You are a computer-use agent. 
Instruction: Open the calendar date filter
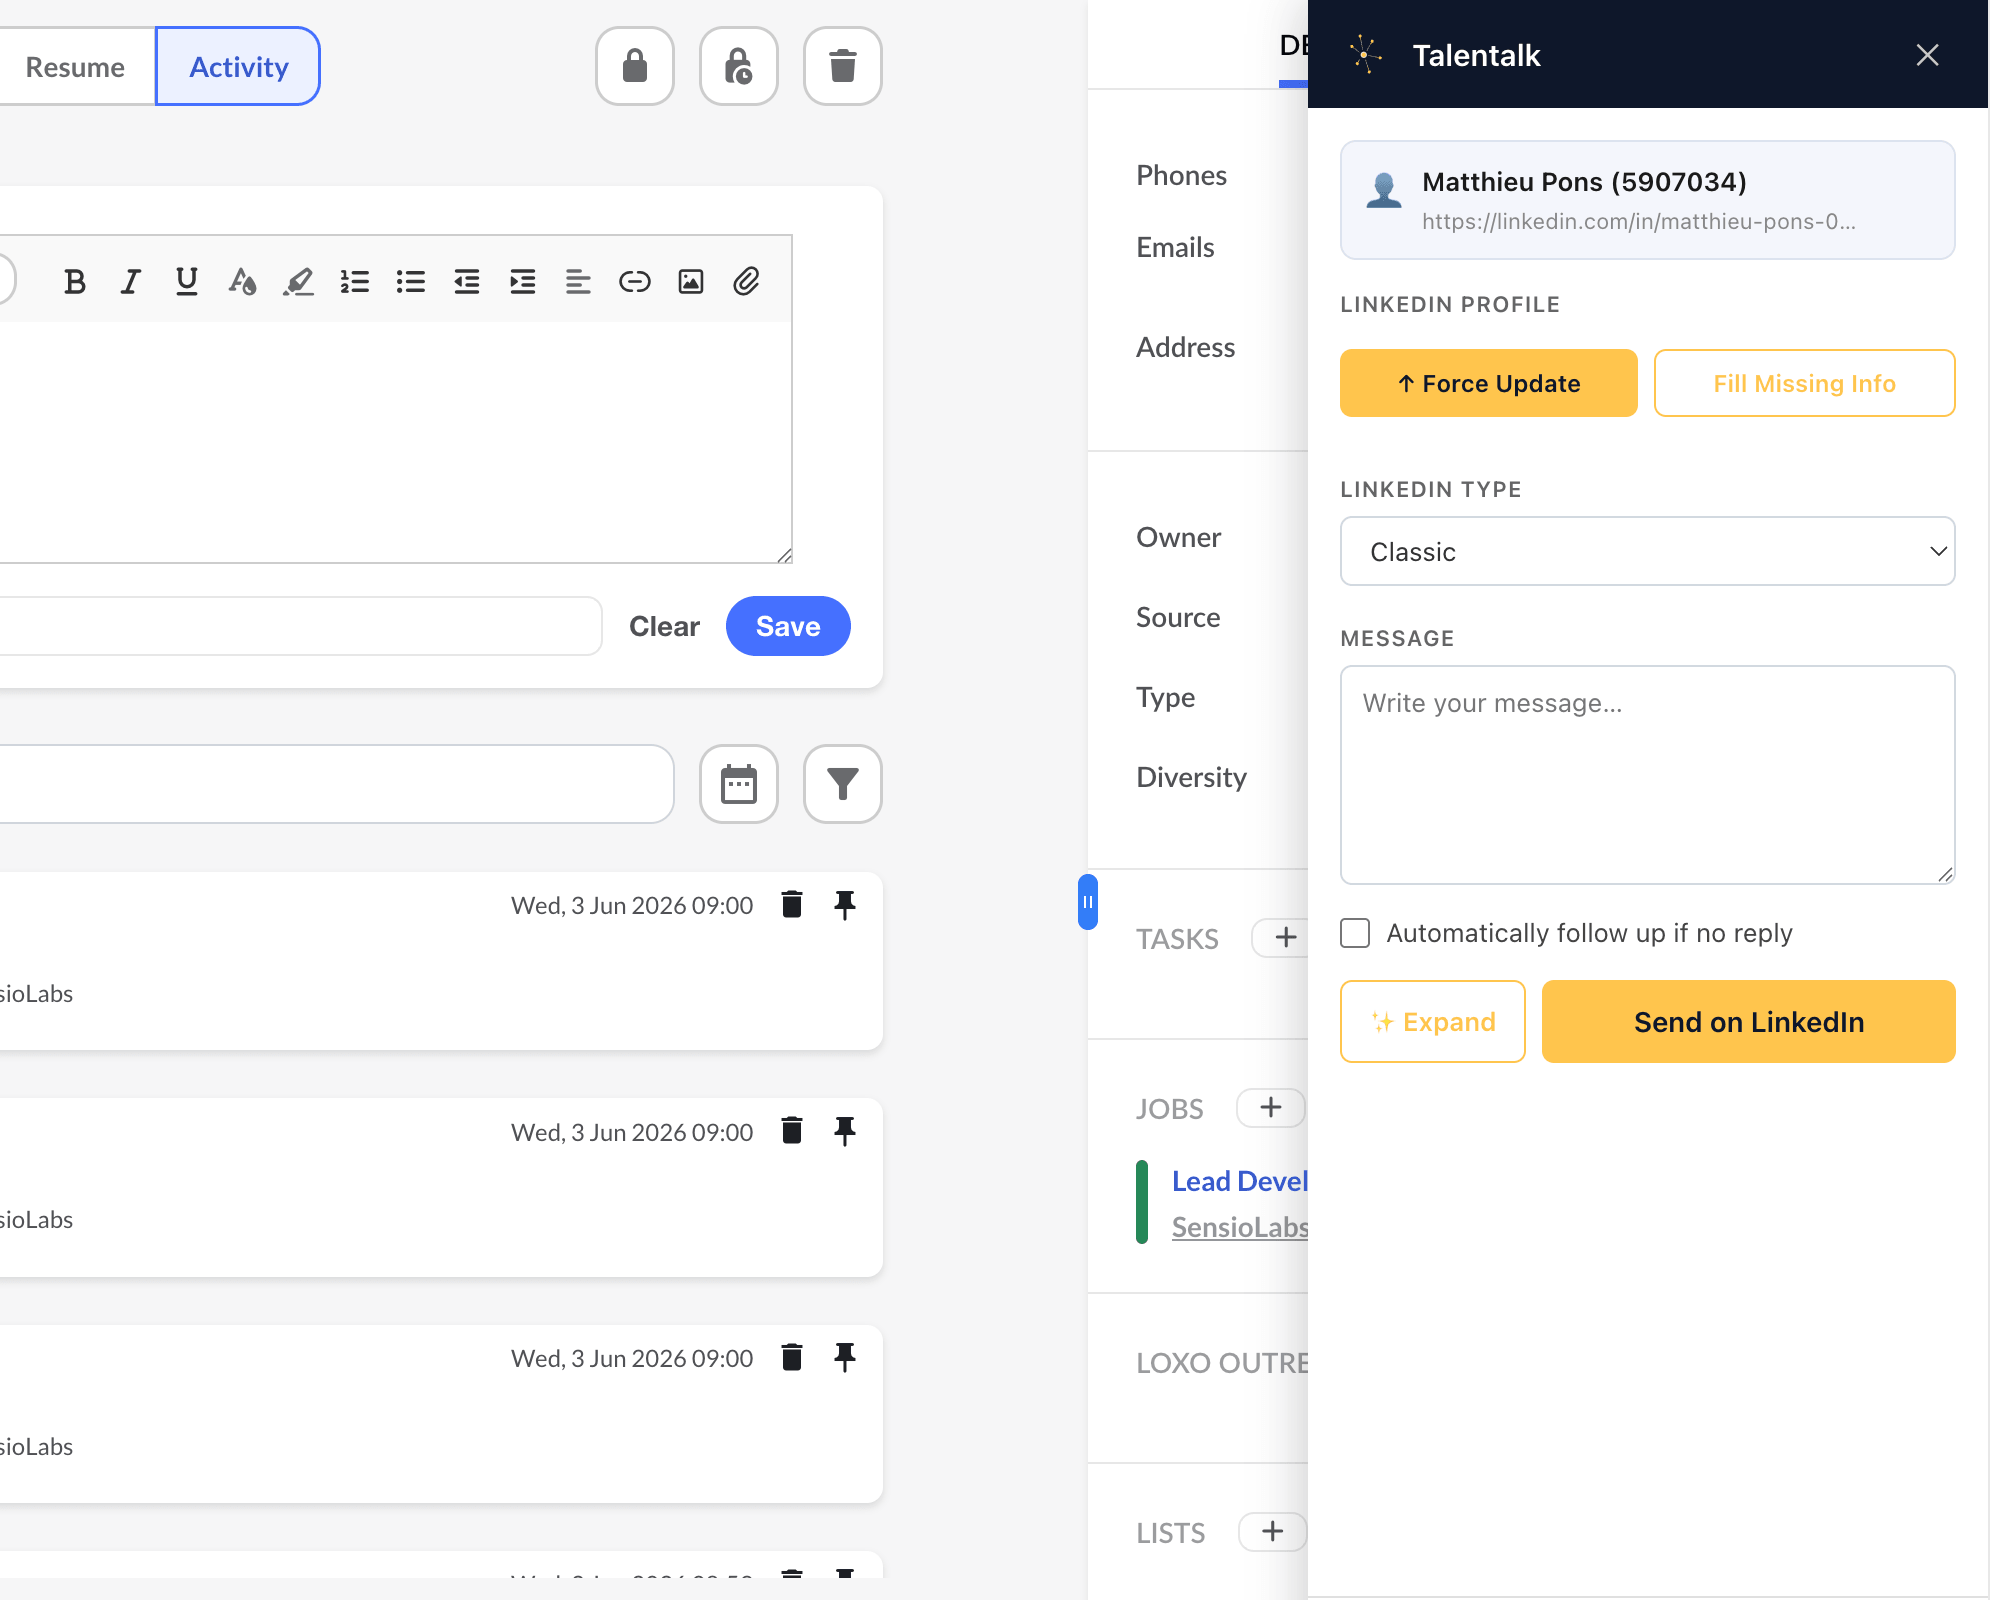click(739, 784)
